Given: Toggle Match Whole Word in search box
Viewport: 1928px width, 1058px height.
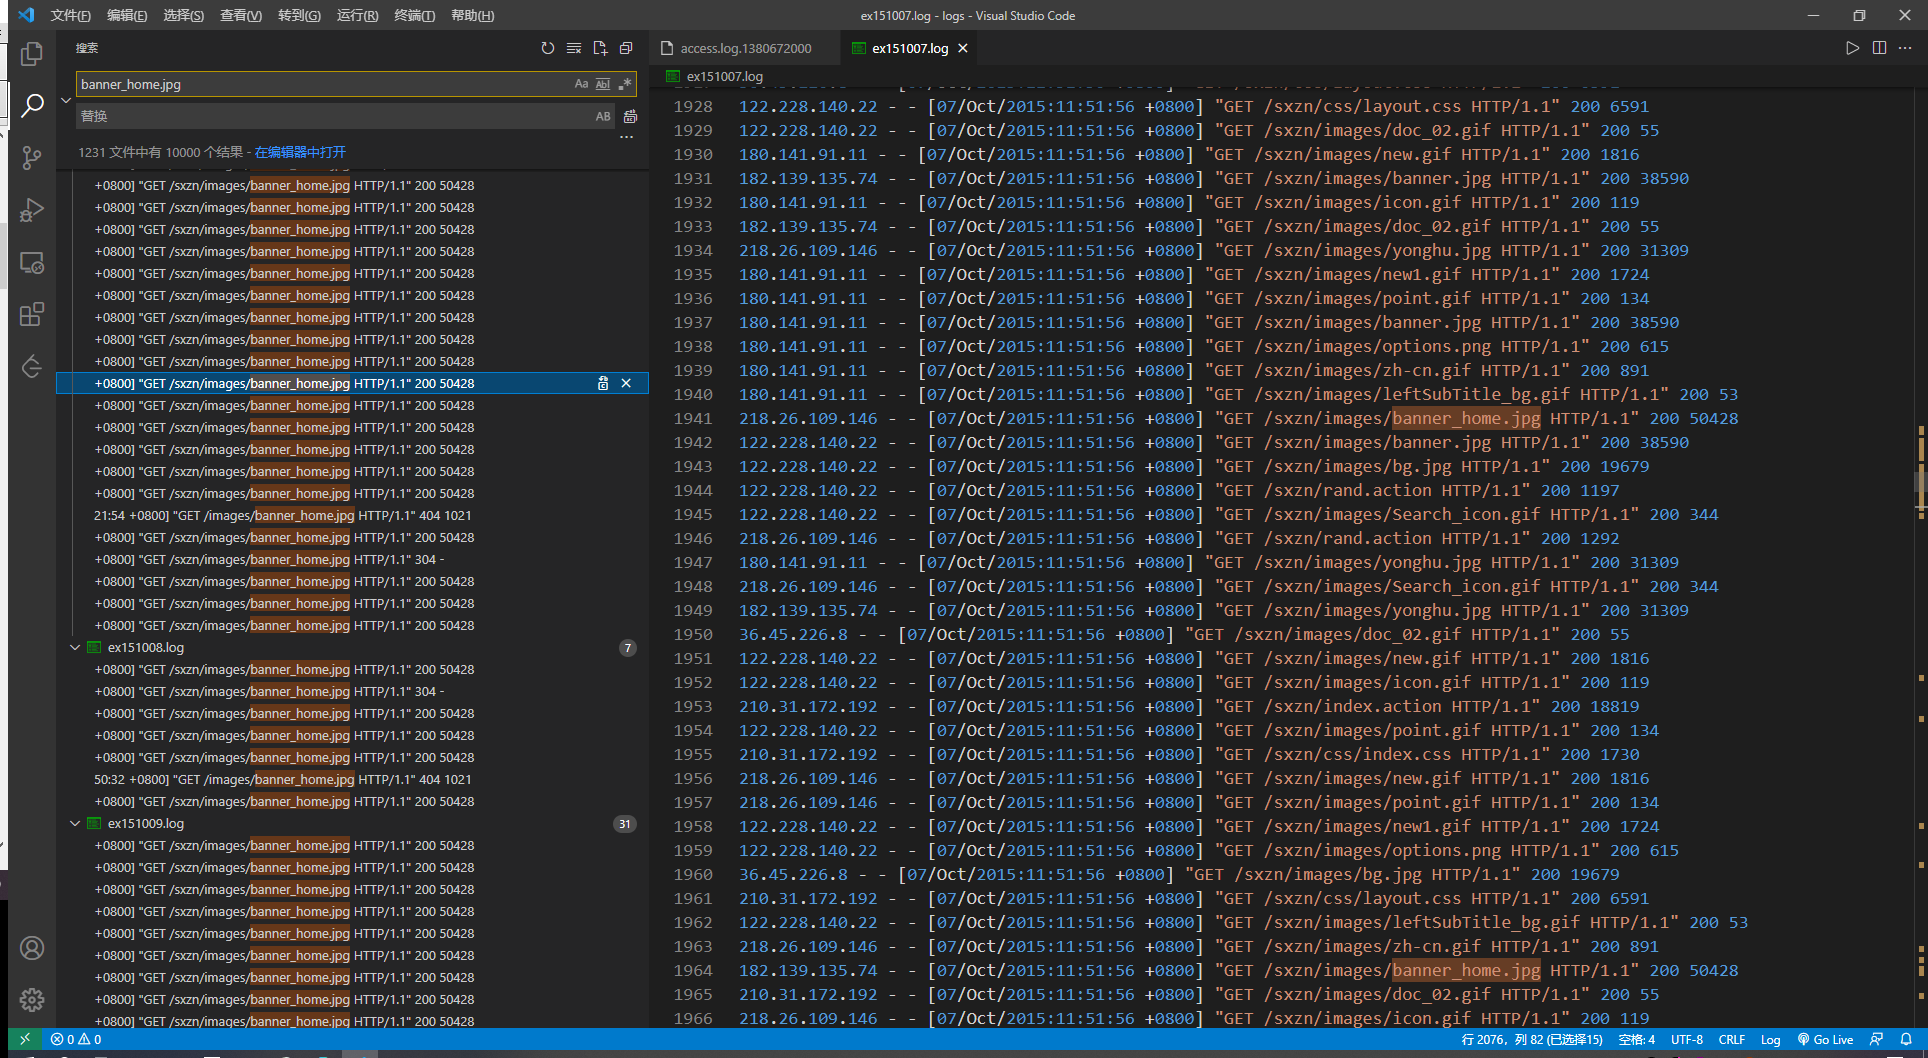Looking at the screenshot, I should coord(603,84).
